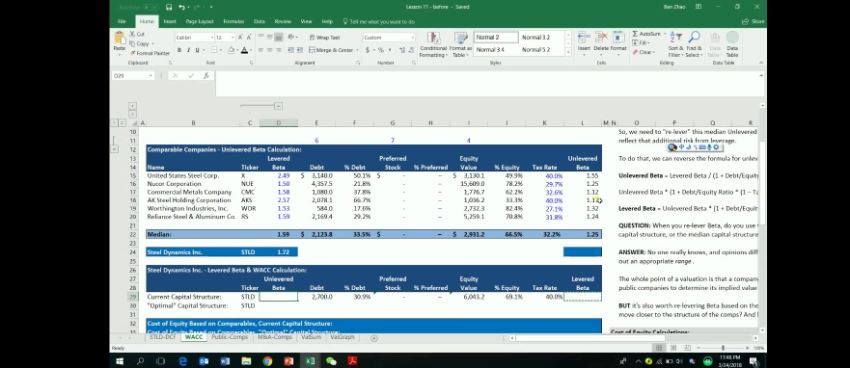Expand the cell styles gallery
The width and height of the screenshot is (850, 368).
click(568, 52)
